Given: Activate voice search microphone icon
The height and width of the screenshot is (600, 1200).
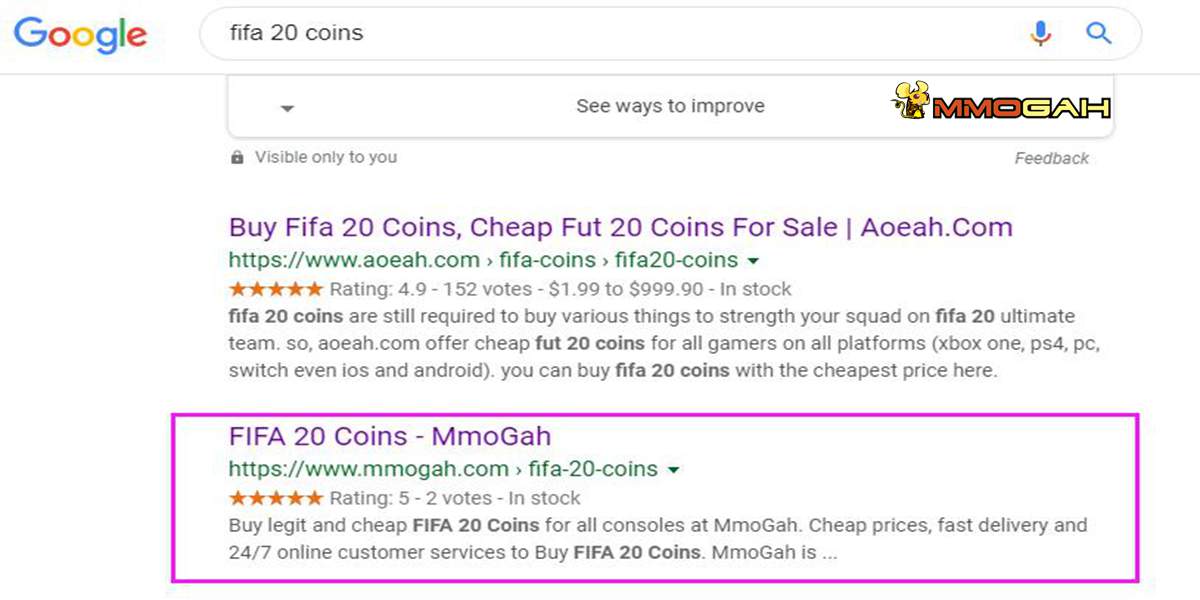Looking at the screenshot, I should click(x=1041, y=33).
